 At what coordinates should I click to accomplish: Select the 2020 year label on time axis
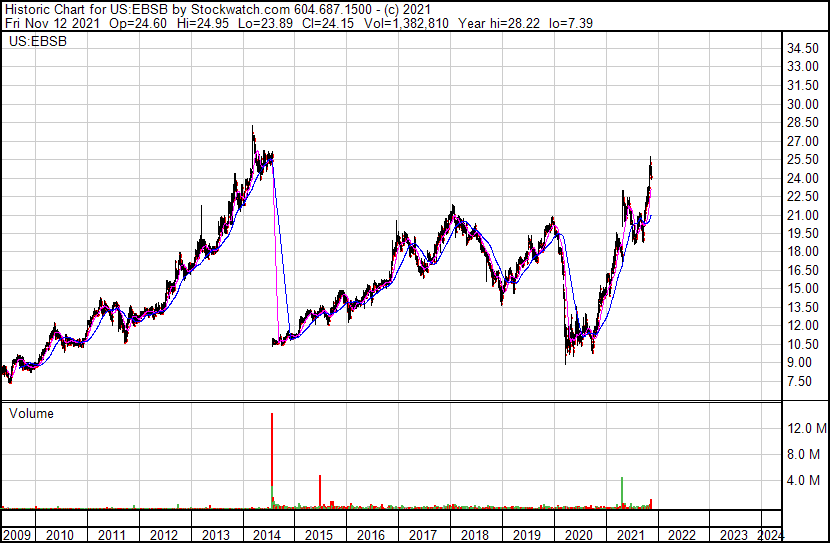click(x=578, y=535)
